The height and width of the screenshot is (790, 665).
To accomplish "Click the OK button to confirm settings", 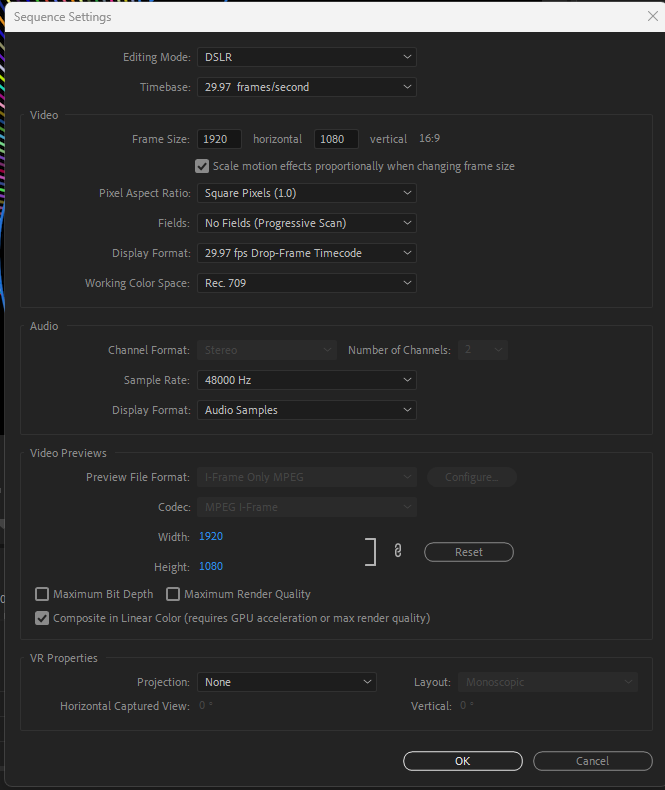I will tap(462, 761).
